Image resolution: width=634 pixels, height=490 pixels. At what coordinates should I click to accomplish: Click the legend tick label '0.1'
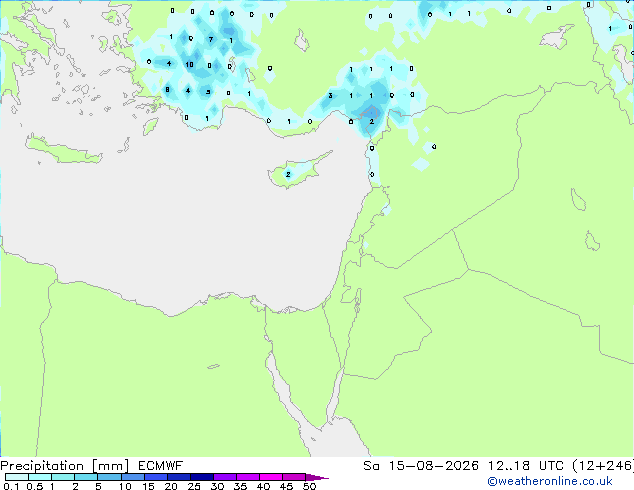pyautogui.click(x=11, y=486)
